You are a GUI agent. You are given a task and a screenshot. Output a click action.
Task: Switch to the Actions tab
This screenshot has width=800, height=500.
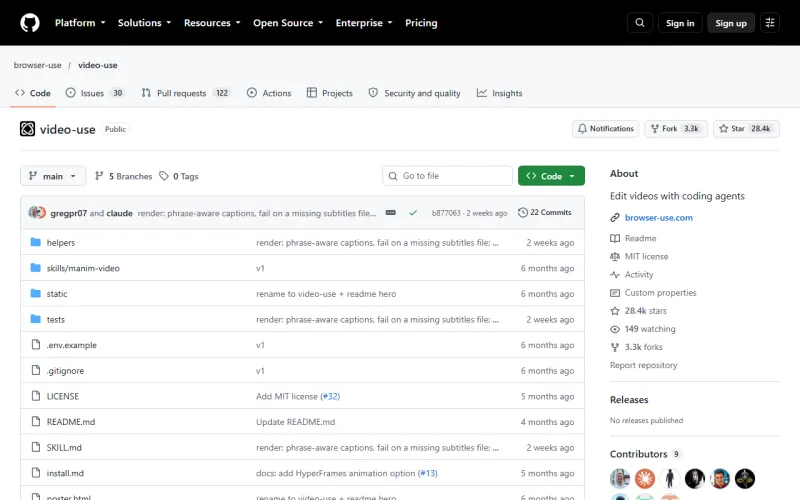point(269,93)
